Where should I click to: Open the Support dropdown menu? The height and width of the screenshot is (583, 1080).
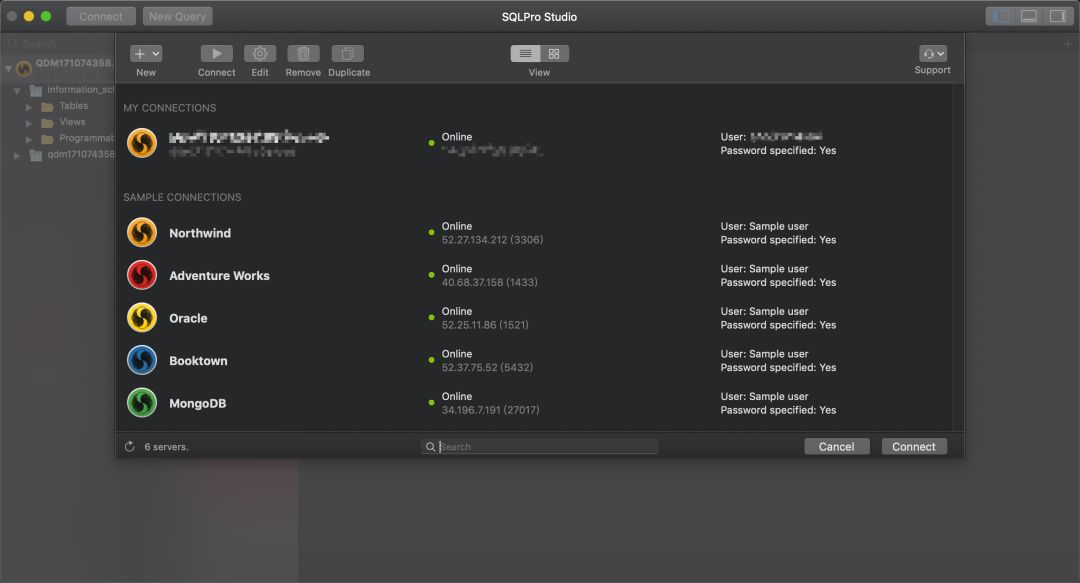click(932, 54)
